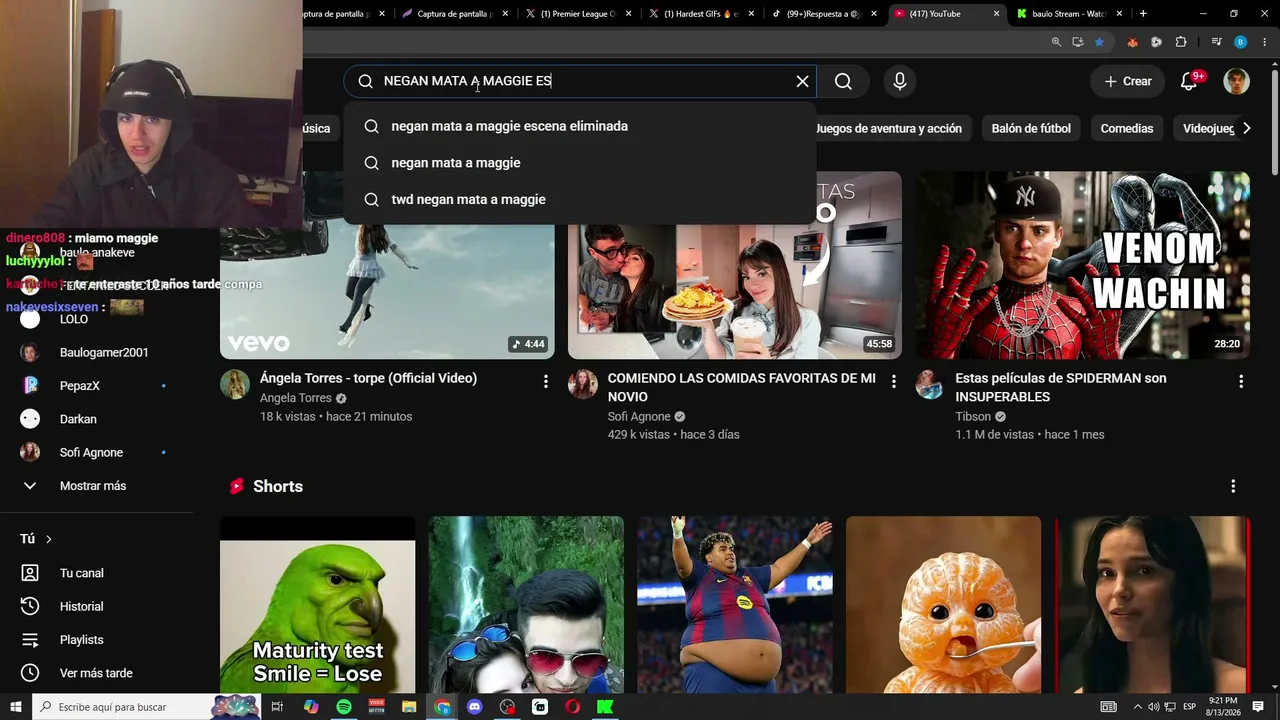The height and width of the screenshot is (720, 1280).
Task: Open VENOM WACHIN Spiderman video thumbnail
Action: pyautogui.click(x=1083, y=265)
